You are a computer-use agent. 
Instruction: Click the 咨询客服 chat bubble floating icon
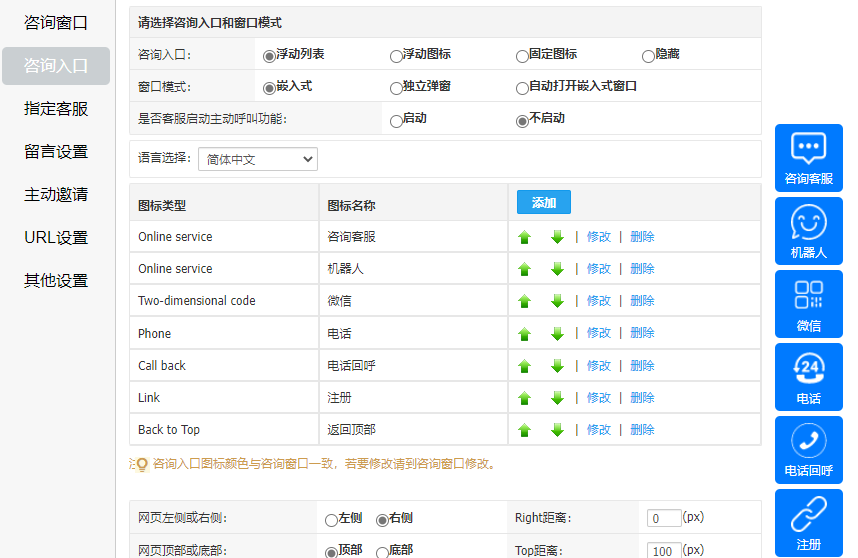pyautogui.click(x=808, y=157)
